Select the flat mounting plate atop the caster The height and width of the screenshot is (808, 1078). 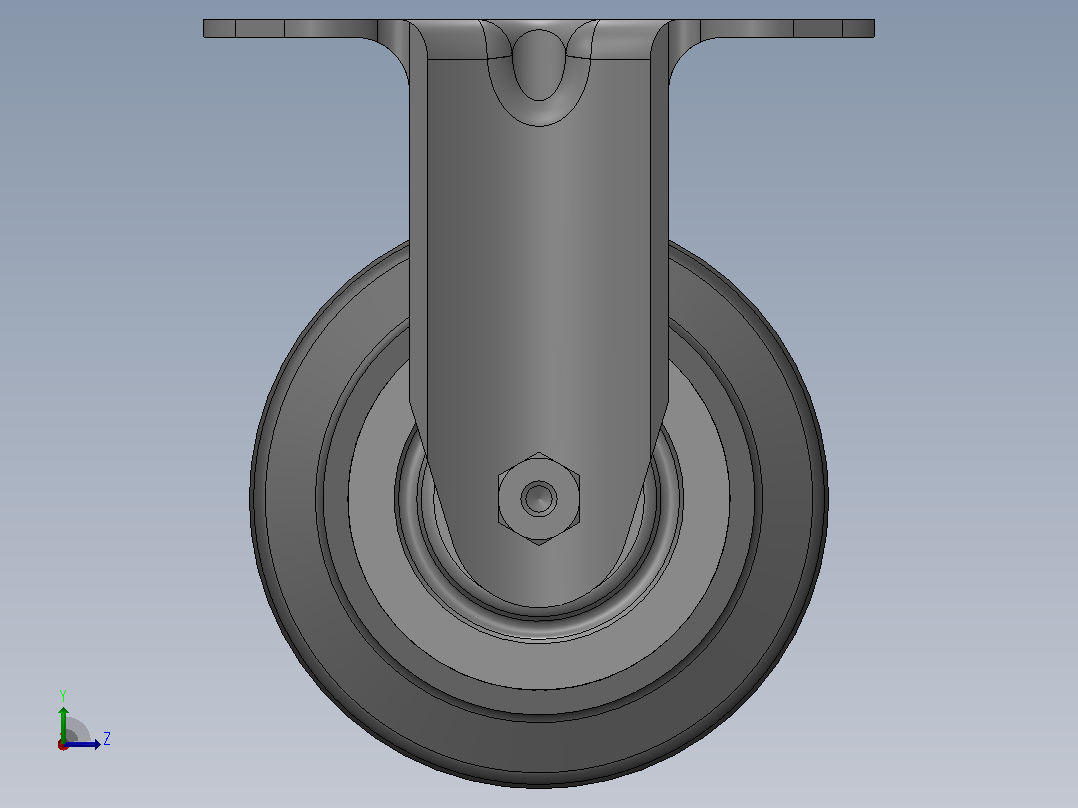[x=539, y=28]
